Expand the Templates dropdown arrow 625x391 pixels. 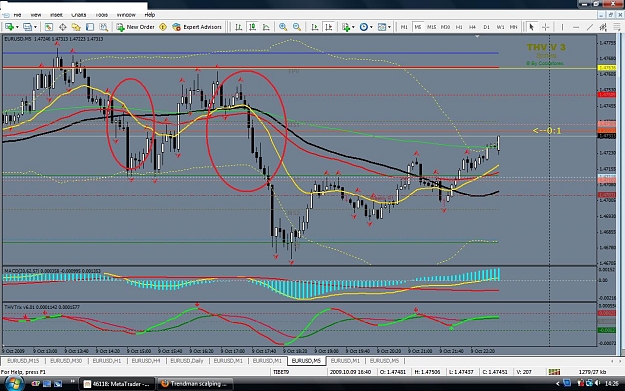[x=389, y=27]
